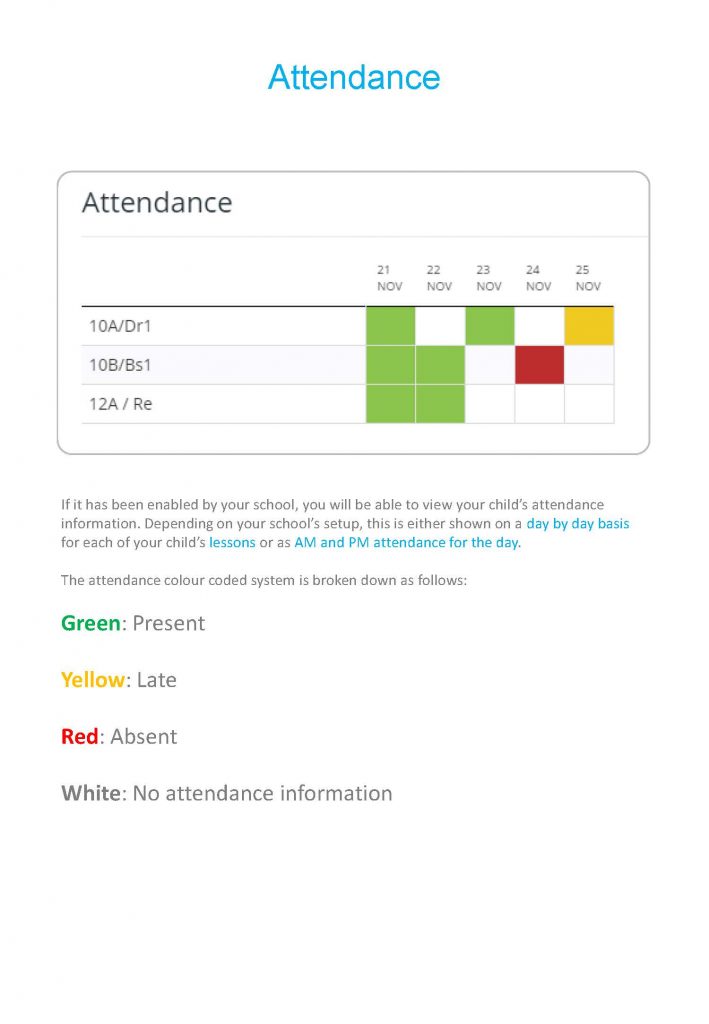The width and height of the screenshot is (709, 1024).
Task: Click green cell for 10B/Bs1 on 22 Nov
Action: 440,365
